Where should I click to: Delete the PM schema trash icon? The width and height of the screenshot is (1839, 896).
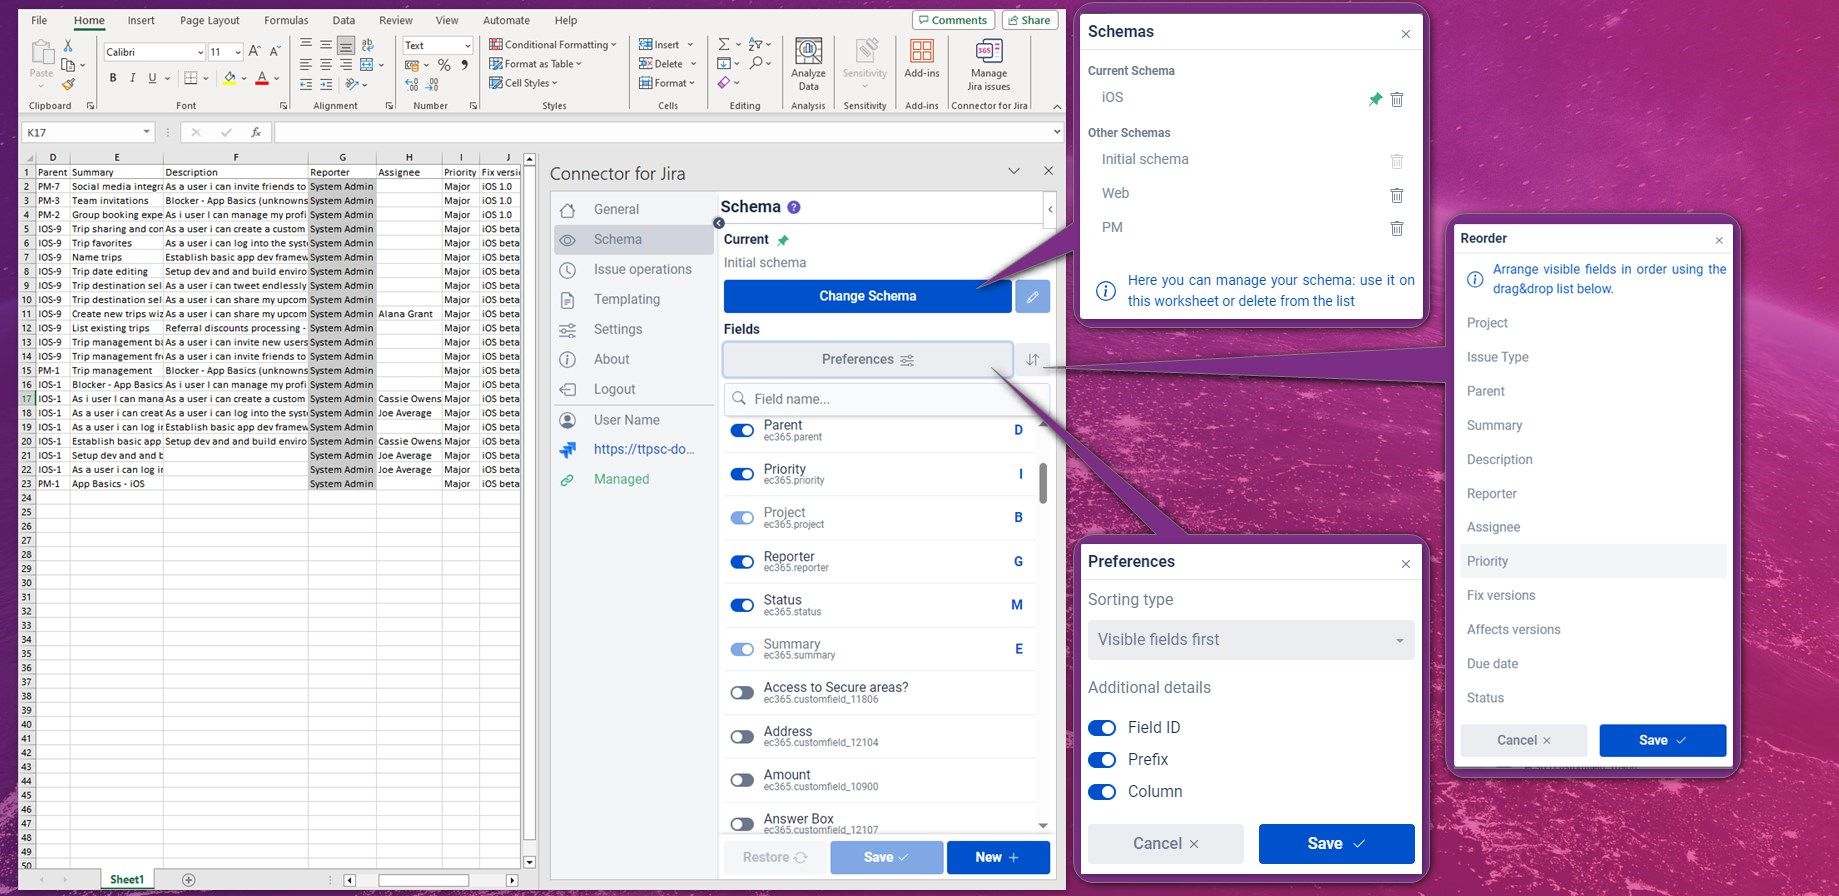(x=1397, y=229)
